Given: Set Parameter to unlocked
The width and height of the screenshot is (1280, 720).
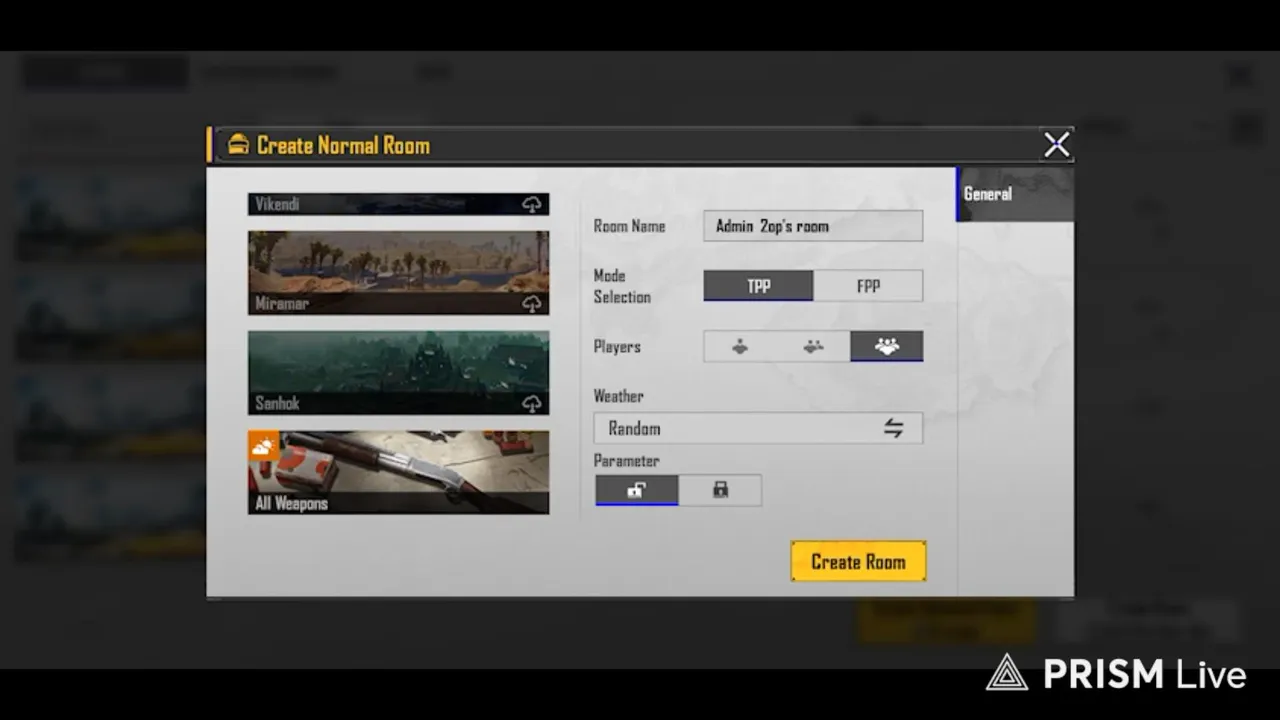Looking at the screenshot, I should click(x=637, y=490).
